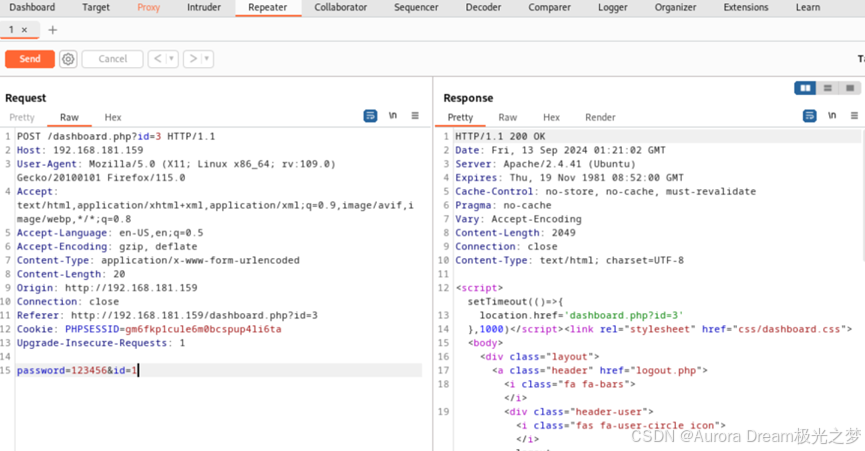This screenshot has height=451, width=865.
Task: Click the Accept-Encoding request header
Action: [x=107, y=246]
